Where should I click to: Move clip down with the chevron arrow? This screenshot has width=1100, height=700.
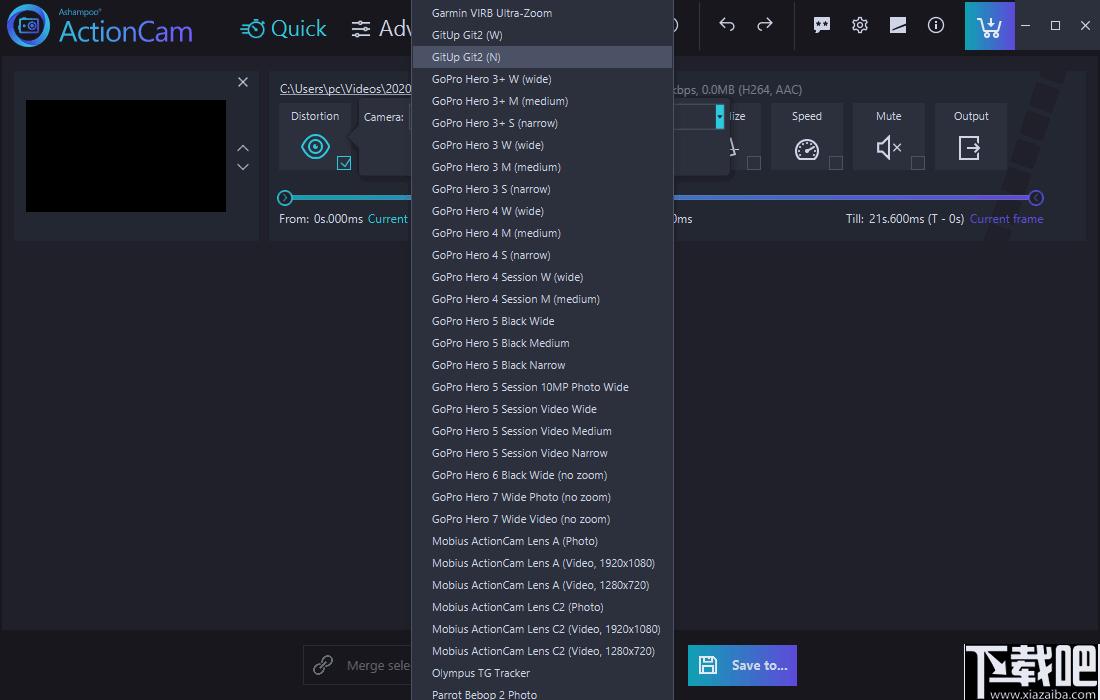pyautogui.click(x=243, y=167)
